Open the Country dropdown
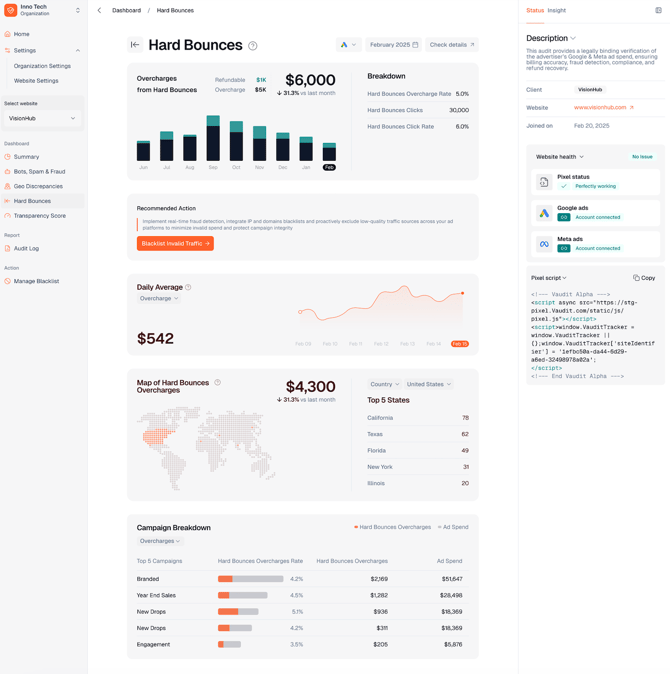 [385, 384]
